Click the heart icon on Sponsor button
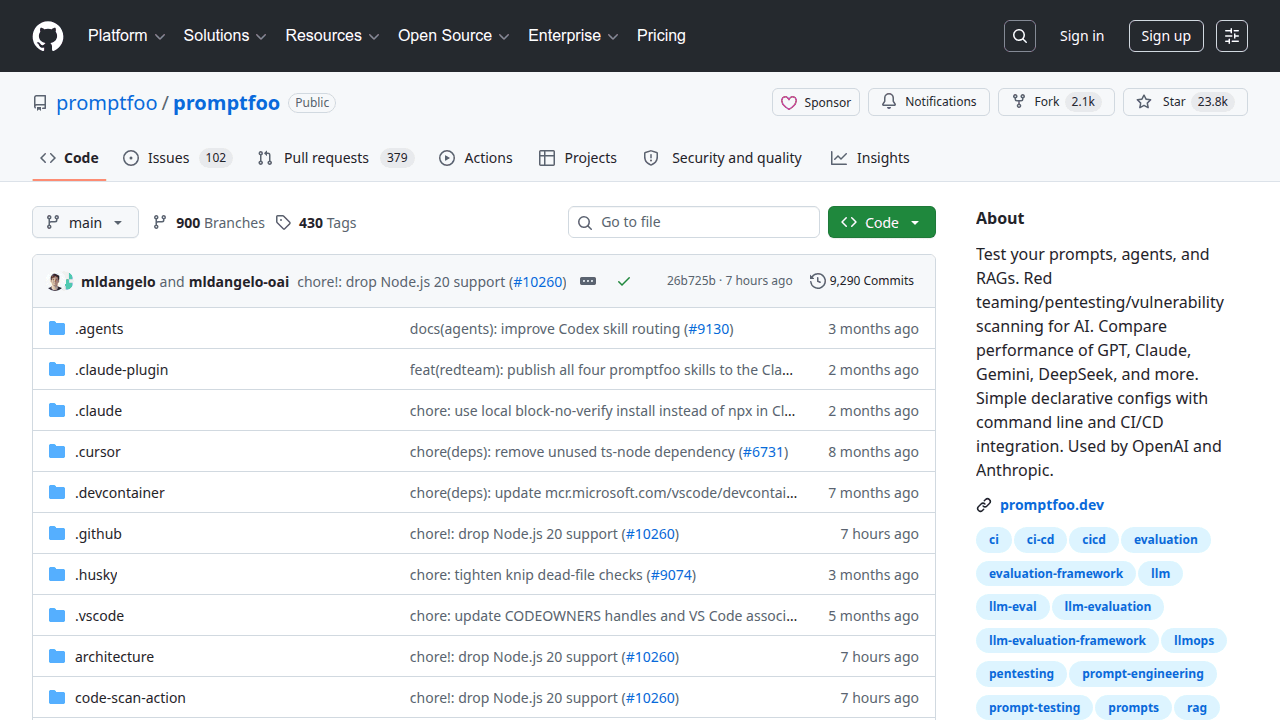The image size is (1280, 720). pos(789,102)
